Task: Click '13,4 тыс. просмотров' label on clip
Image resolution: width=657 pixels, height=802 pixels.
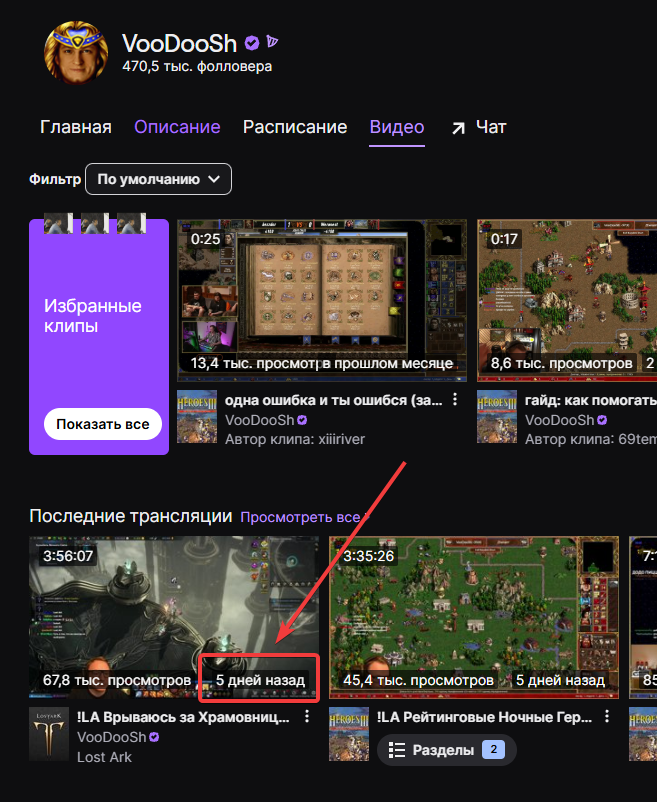Action: click(x=254, y=363)
